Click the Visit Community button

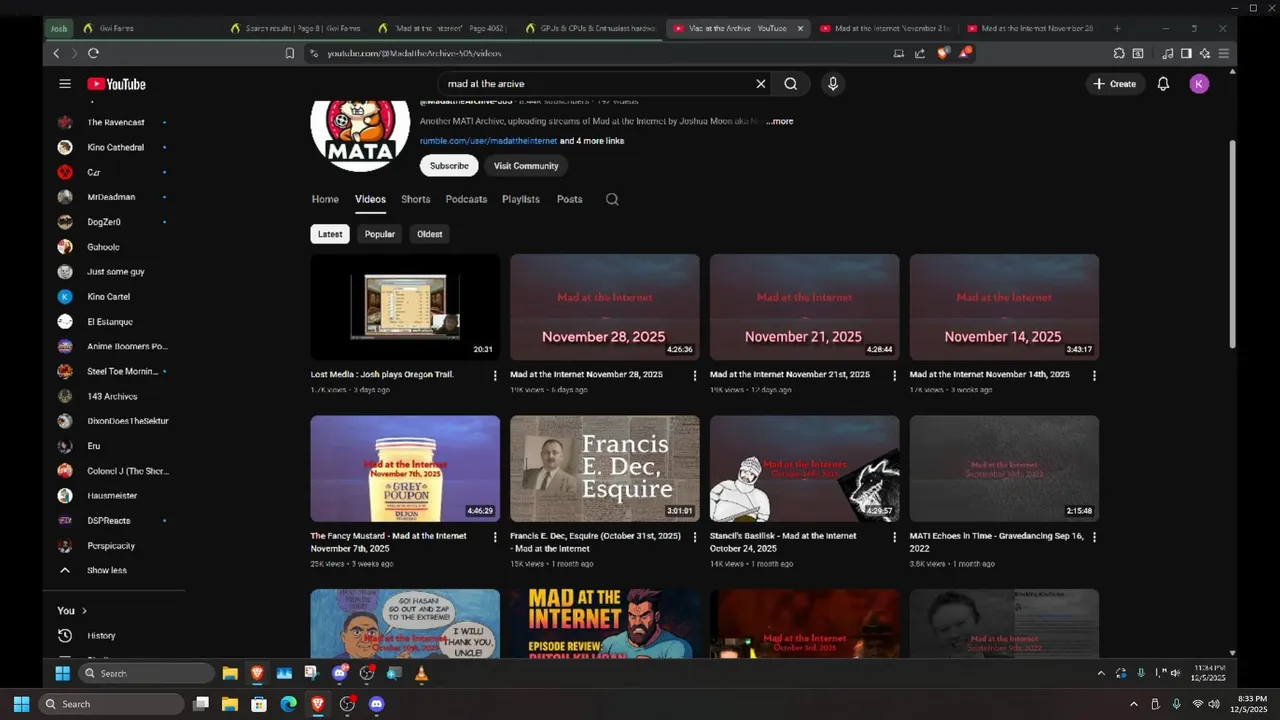point(526,166)
